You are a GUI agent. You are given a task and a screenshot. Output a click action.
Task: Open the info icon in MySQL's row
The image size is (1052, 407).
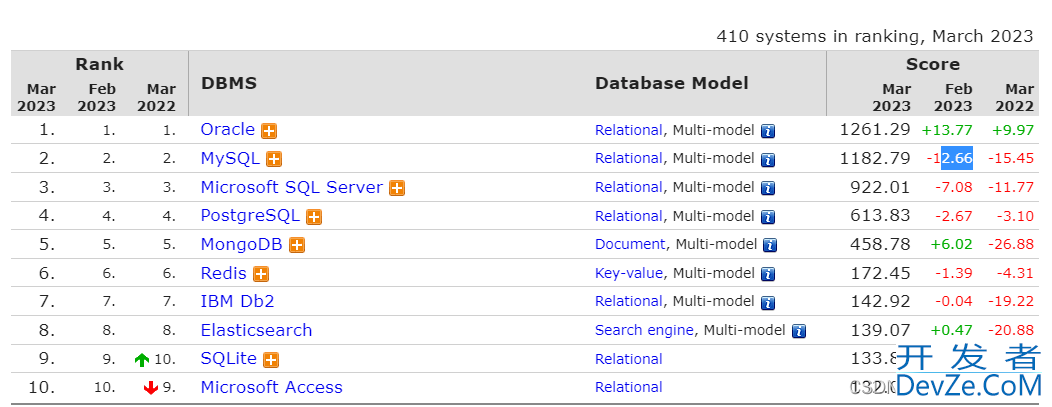point(768,160)
